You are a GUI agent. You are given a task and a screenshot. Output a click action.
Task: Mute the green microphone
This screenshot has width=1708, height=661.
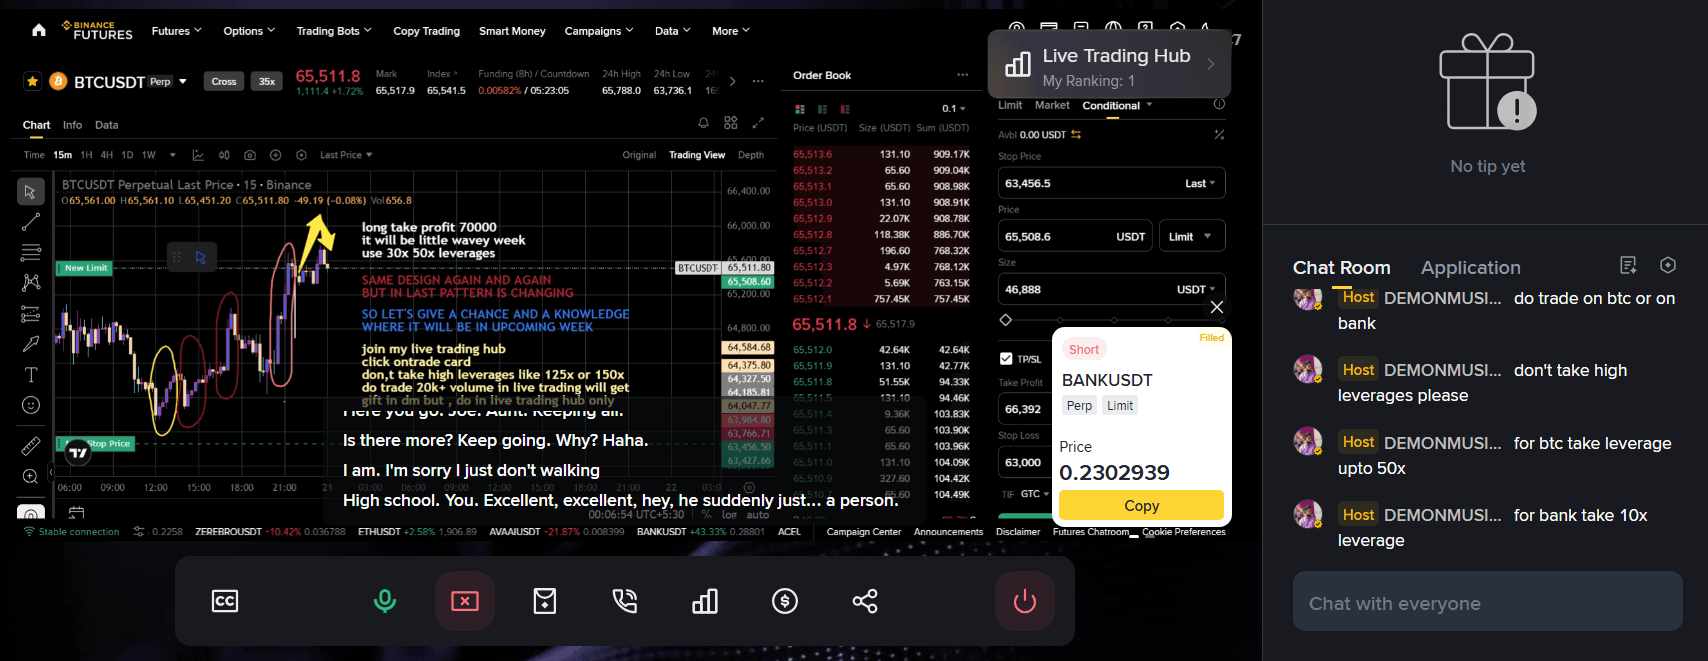[385, 601]
